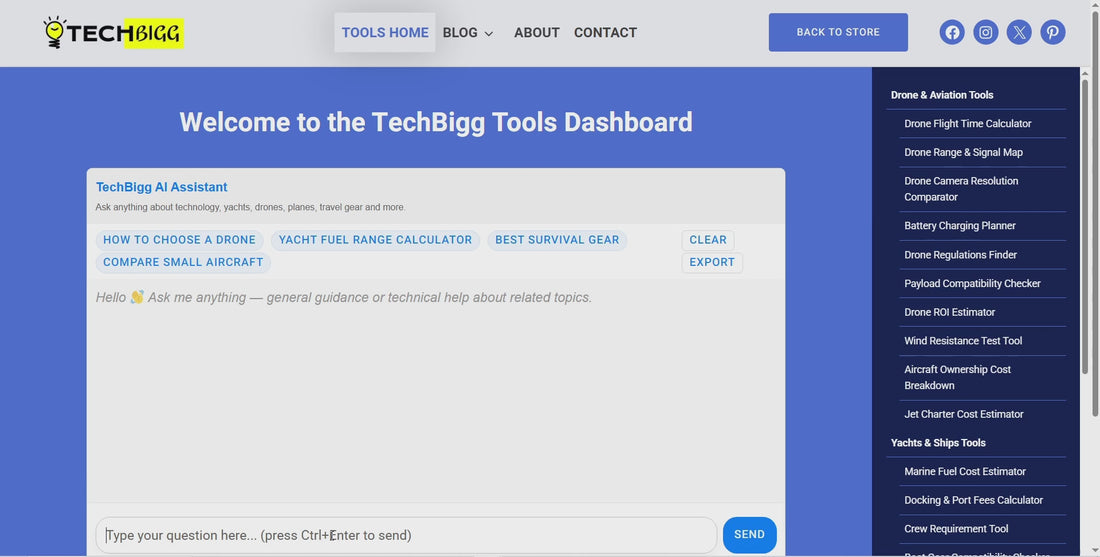This screenshot has width=1100, height=557.
Task: Export the chat conversation
Action: 712,262
